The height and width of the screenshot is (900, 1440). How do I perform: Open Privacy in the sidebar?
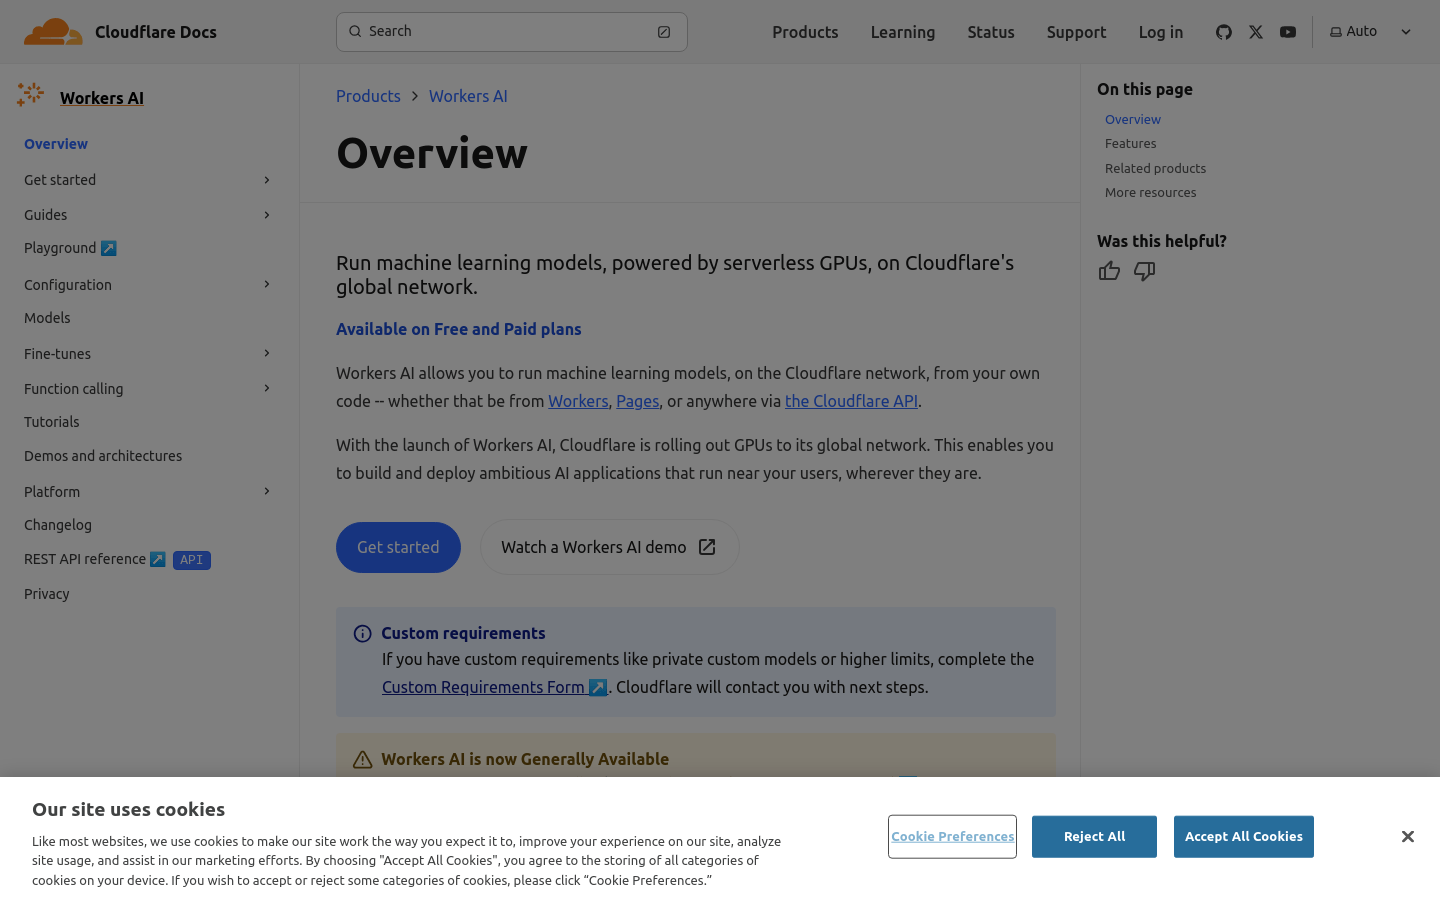coord(47,594)
